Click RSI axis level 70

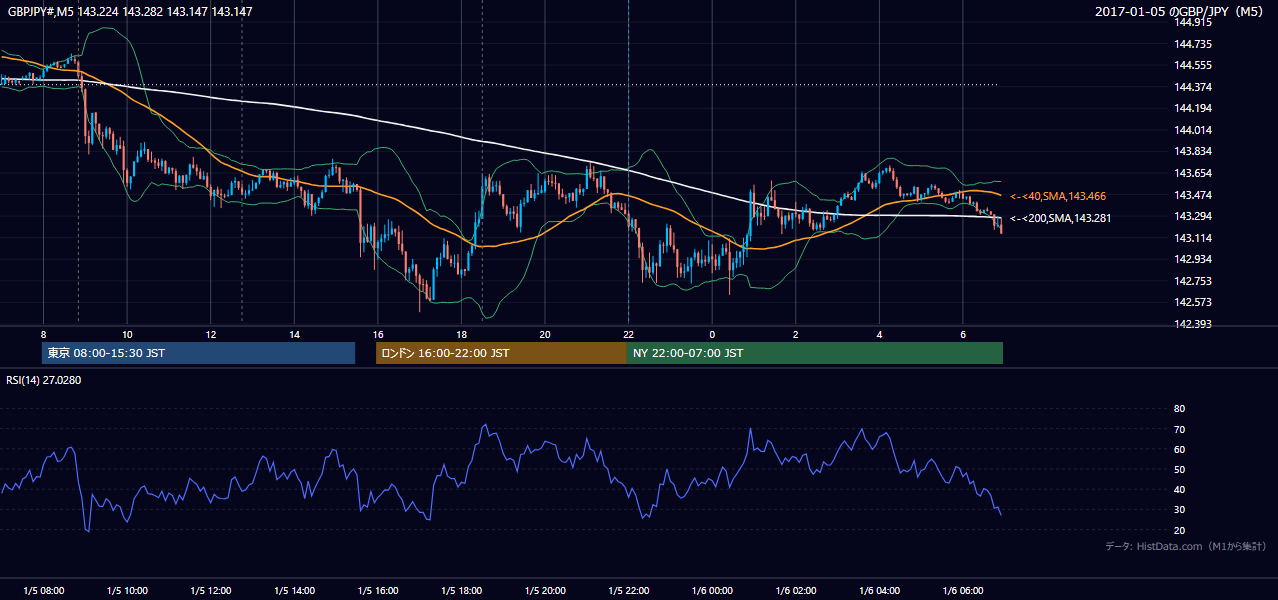tap(1179, 429)
